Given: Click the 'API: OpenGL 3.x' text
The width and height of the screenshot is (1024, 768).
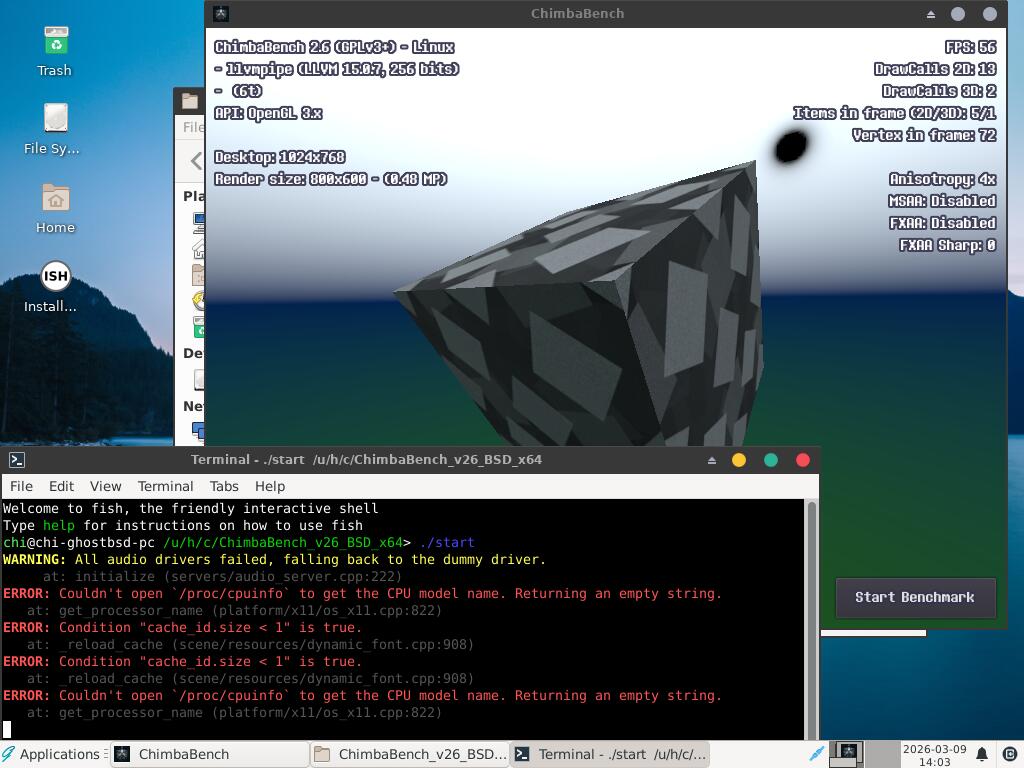Looking at the screenshot, I should click(x=268, y=113).
